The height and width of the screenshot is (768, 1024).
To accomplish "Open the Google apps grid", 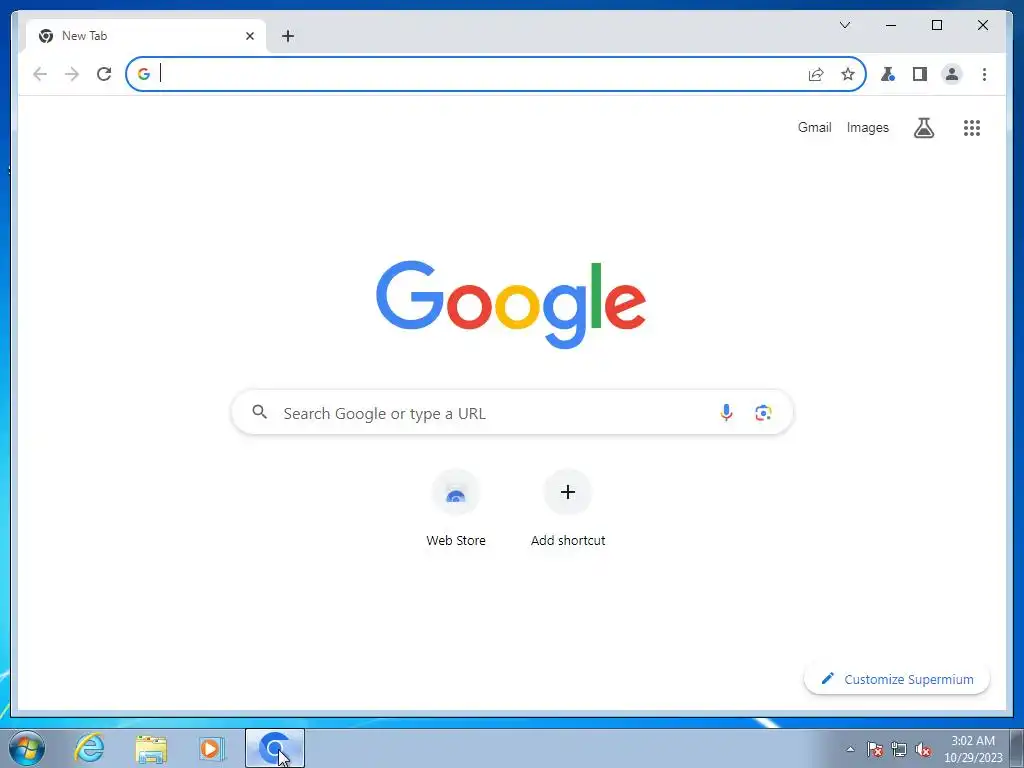I will (x=972, y=128).
